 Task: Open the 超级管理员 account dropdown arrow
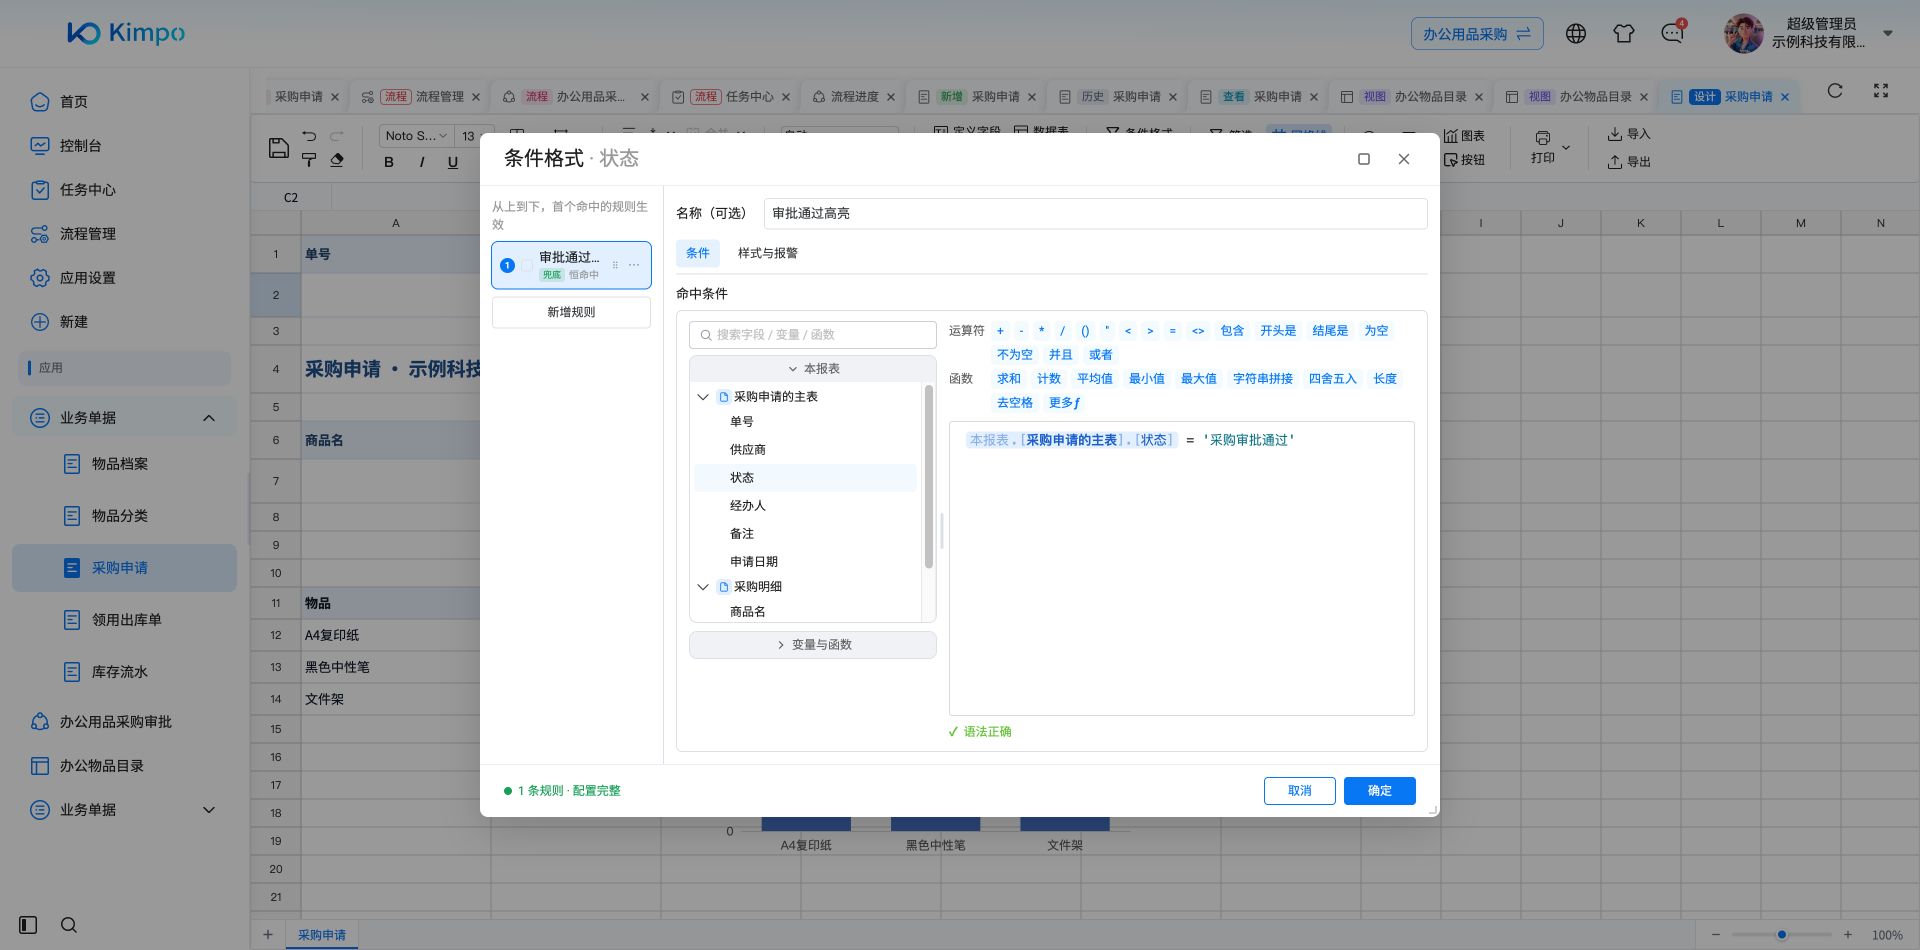pos(1888,33)
